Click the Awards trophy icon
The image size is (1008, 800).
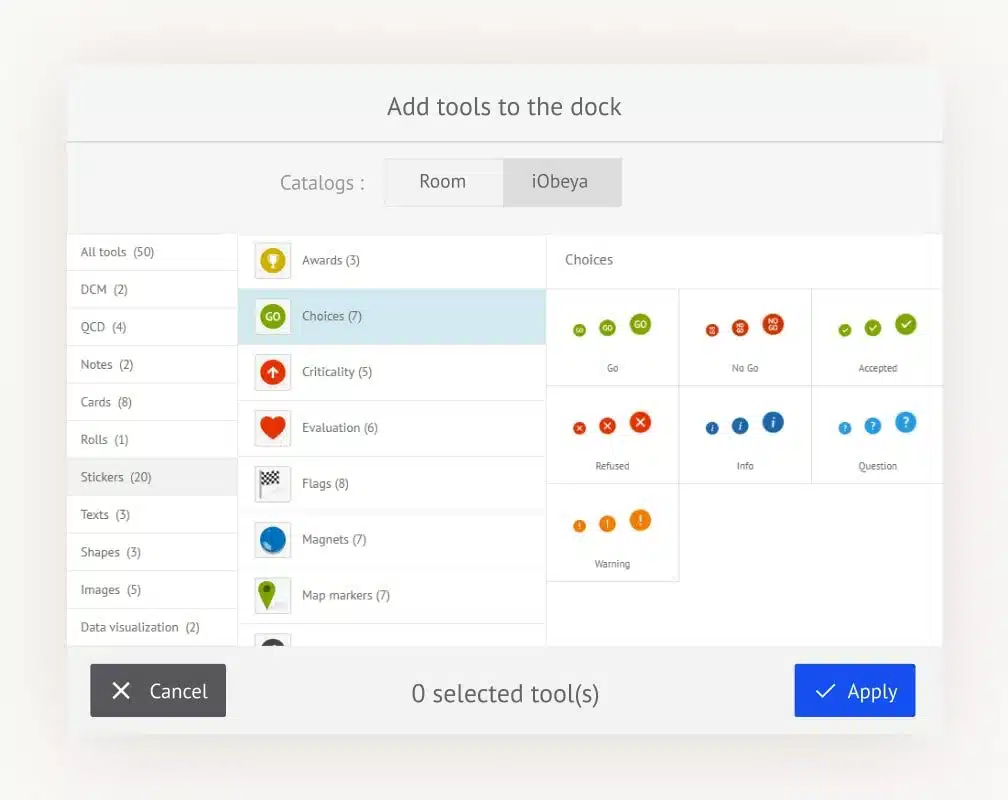(272, 261)
